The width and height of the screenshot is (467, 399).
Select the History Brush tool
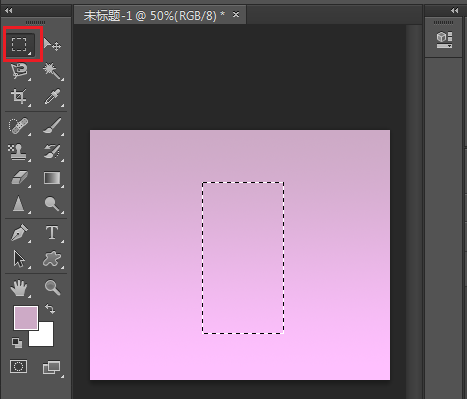pyautogui.click(x=53, y=152)
